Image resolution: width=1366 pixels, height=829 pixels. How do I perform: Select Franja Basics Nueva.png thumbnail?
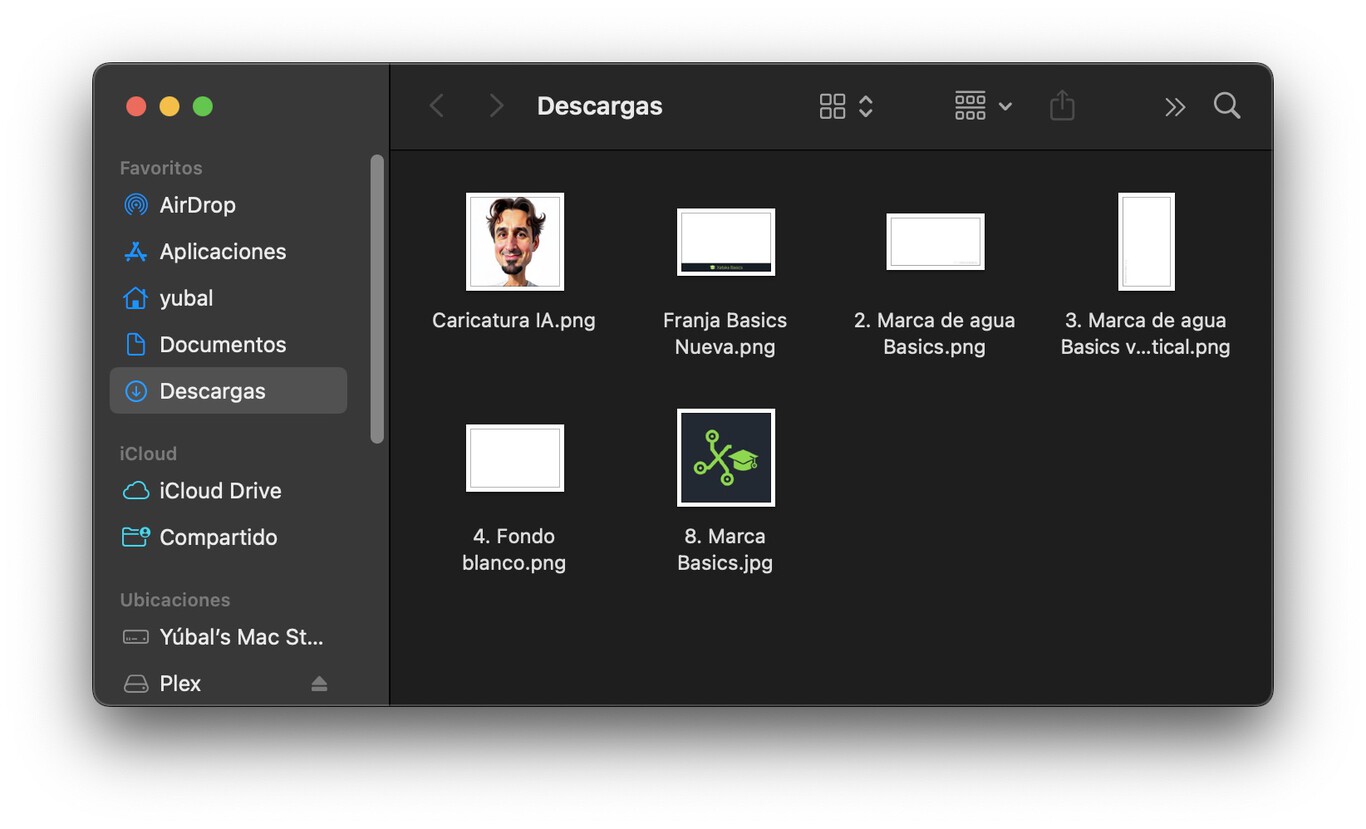(726, 241)
